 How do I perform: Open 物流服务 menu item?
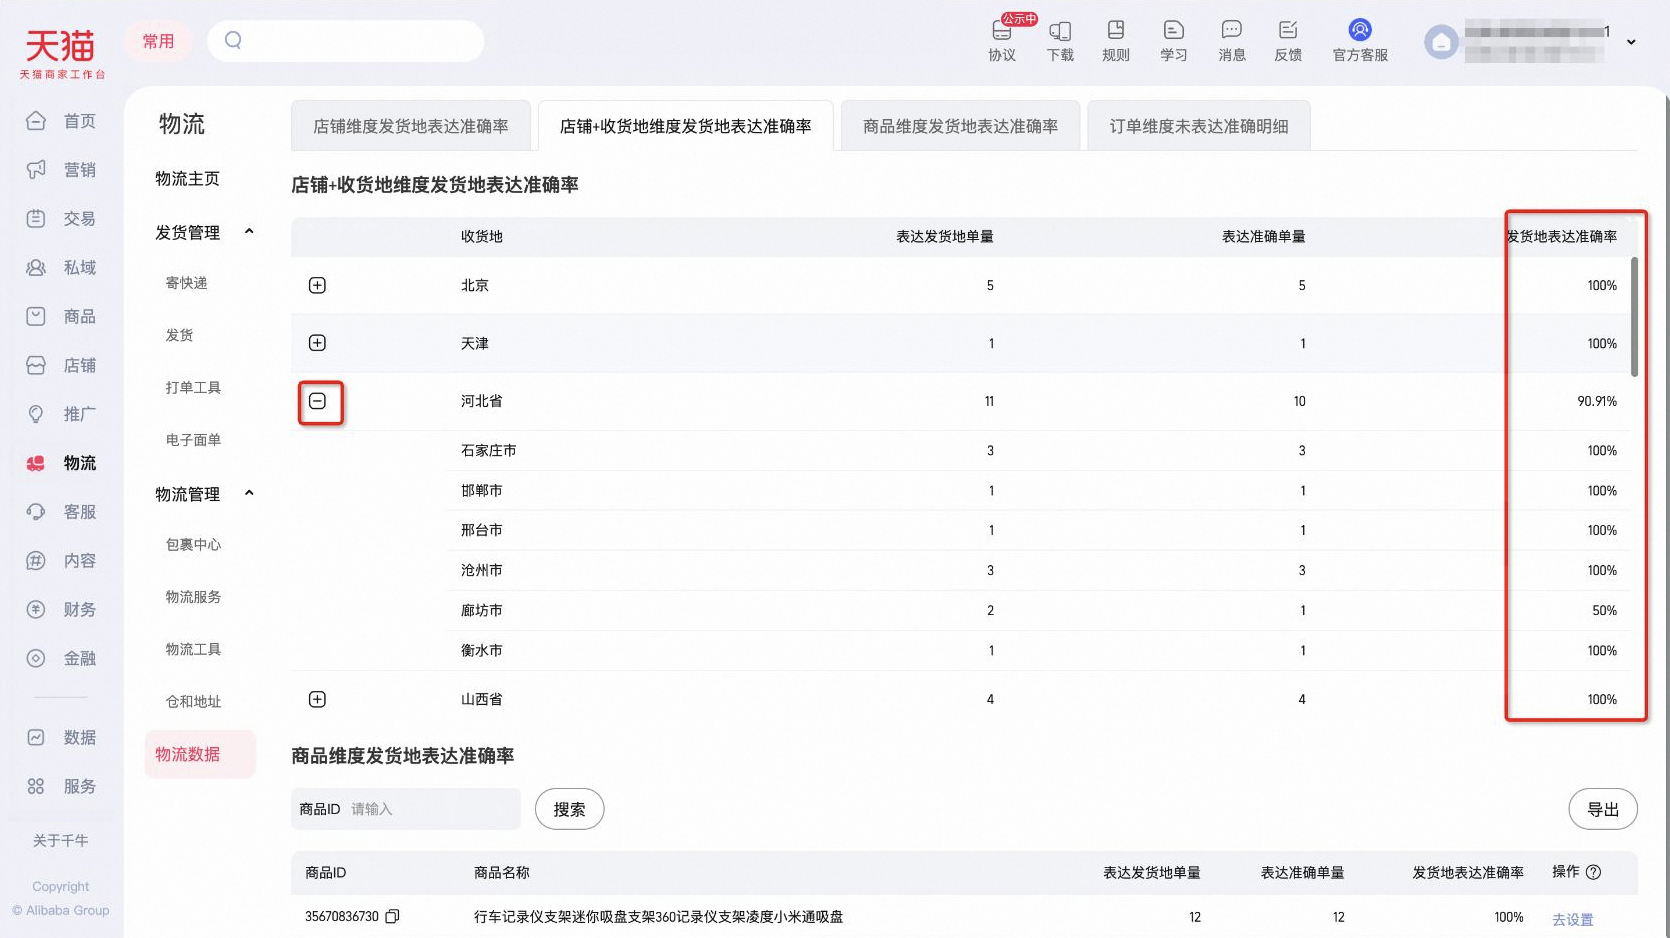click(193, 597)
